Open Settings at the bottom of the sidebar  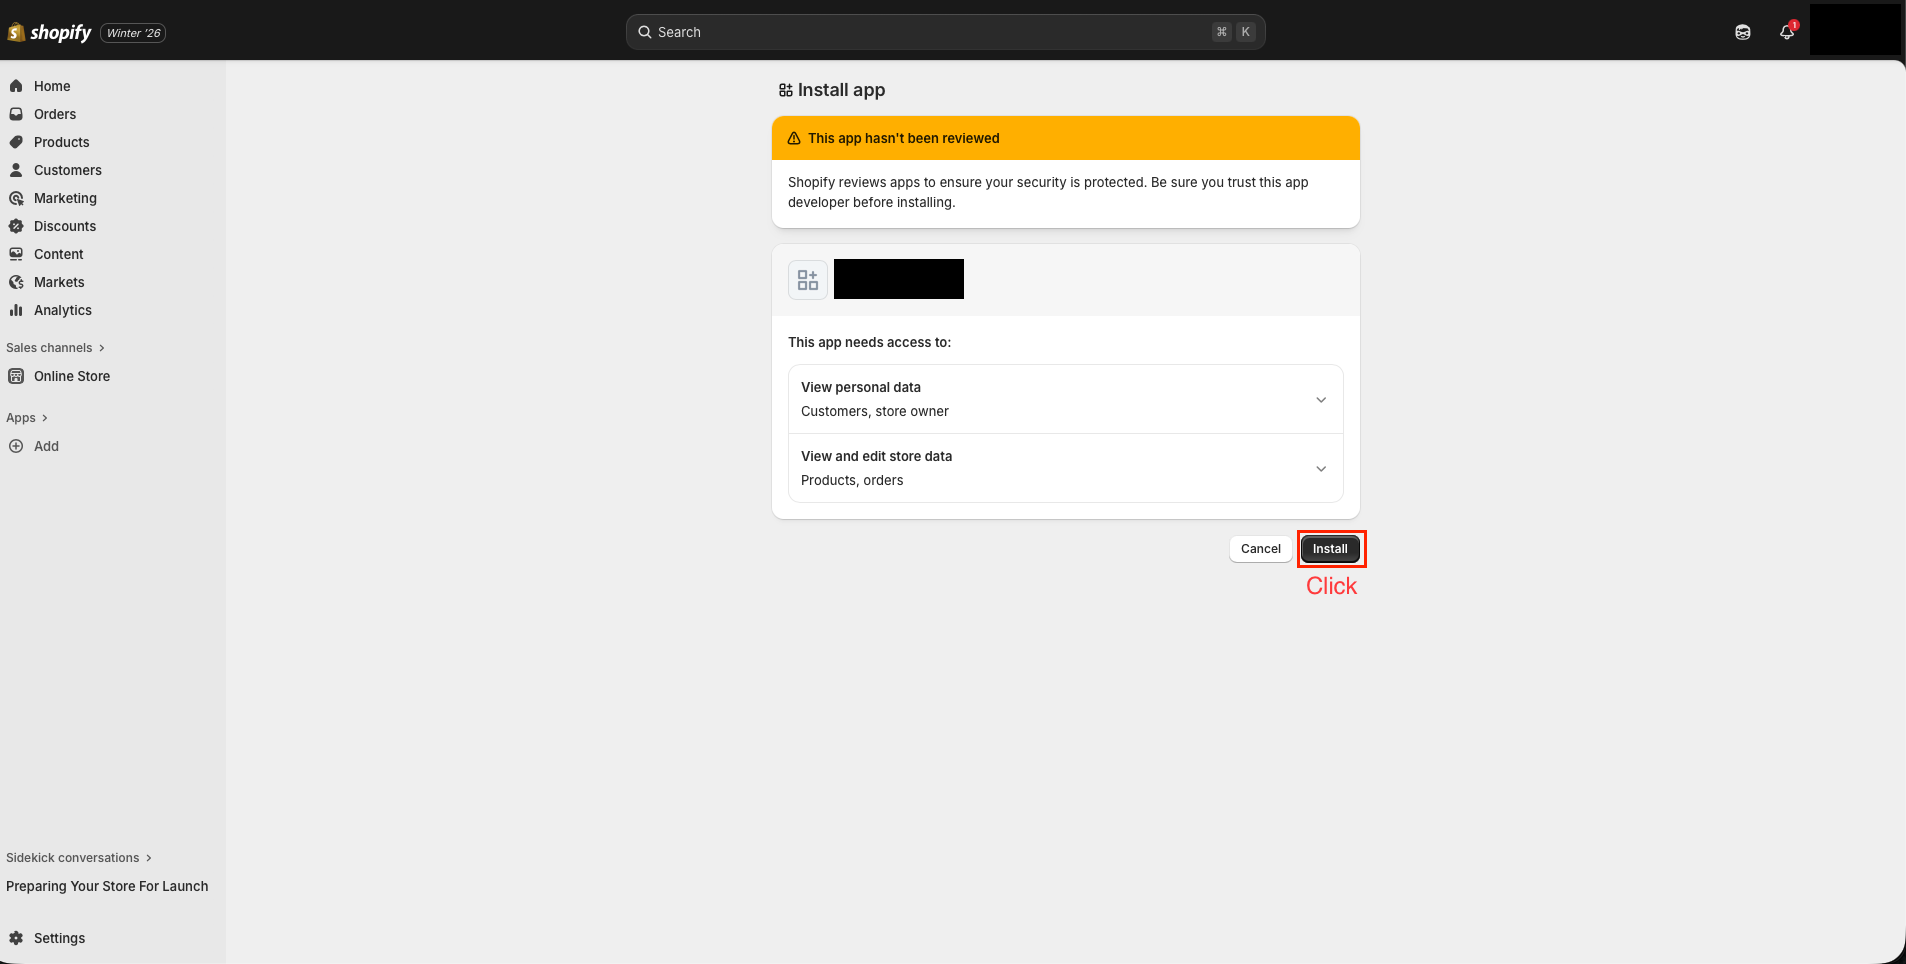60,937
